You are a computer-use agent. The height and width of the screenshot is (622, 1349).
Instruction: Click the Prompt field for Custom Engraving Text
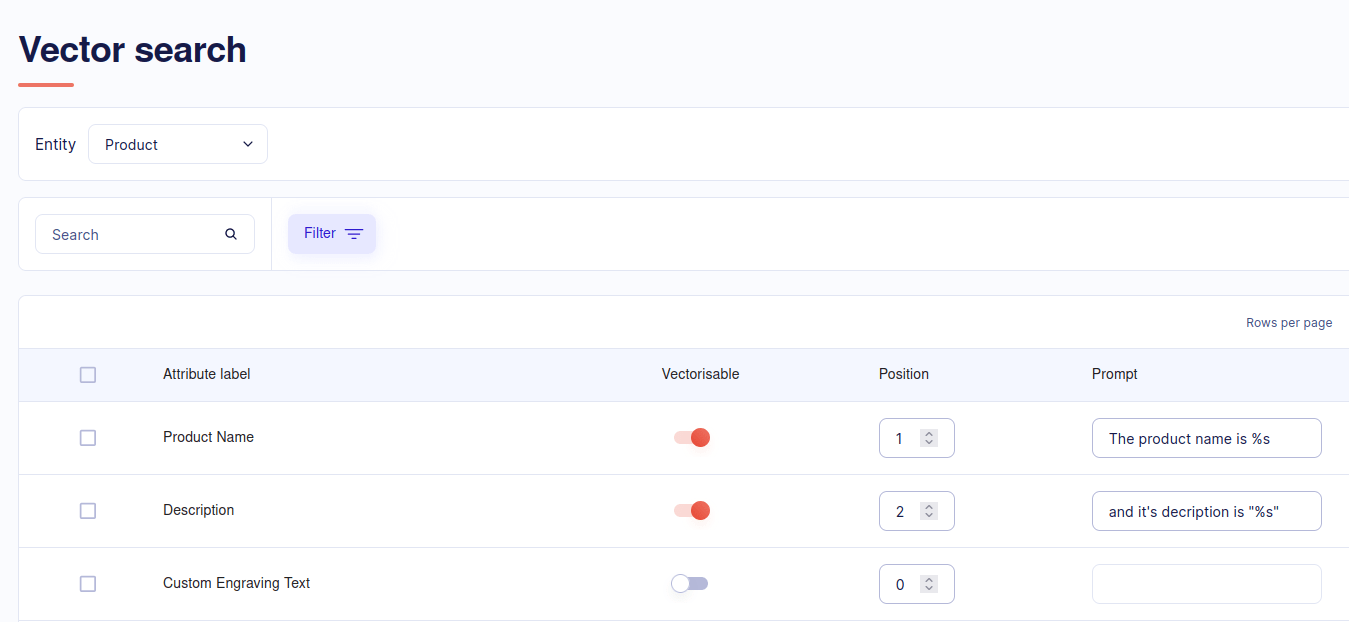pyautogui.click(x=1206, y=583)
